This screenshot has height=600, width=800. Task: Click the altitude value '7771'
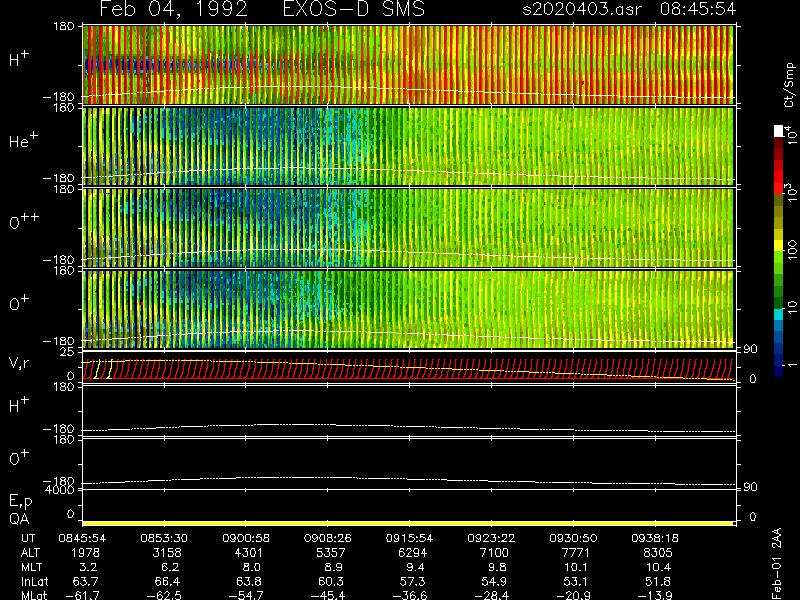coord(576,553)
